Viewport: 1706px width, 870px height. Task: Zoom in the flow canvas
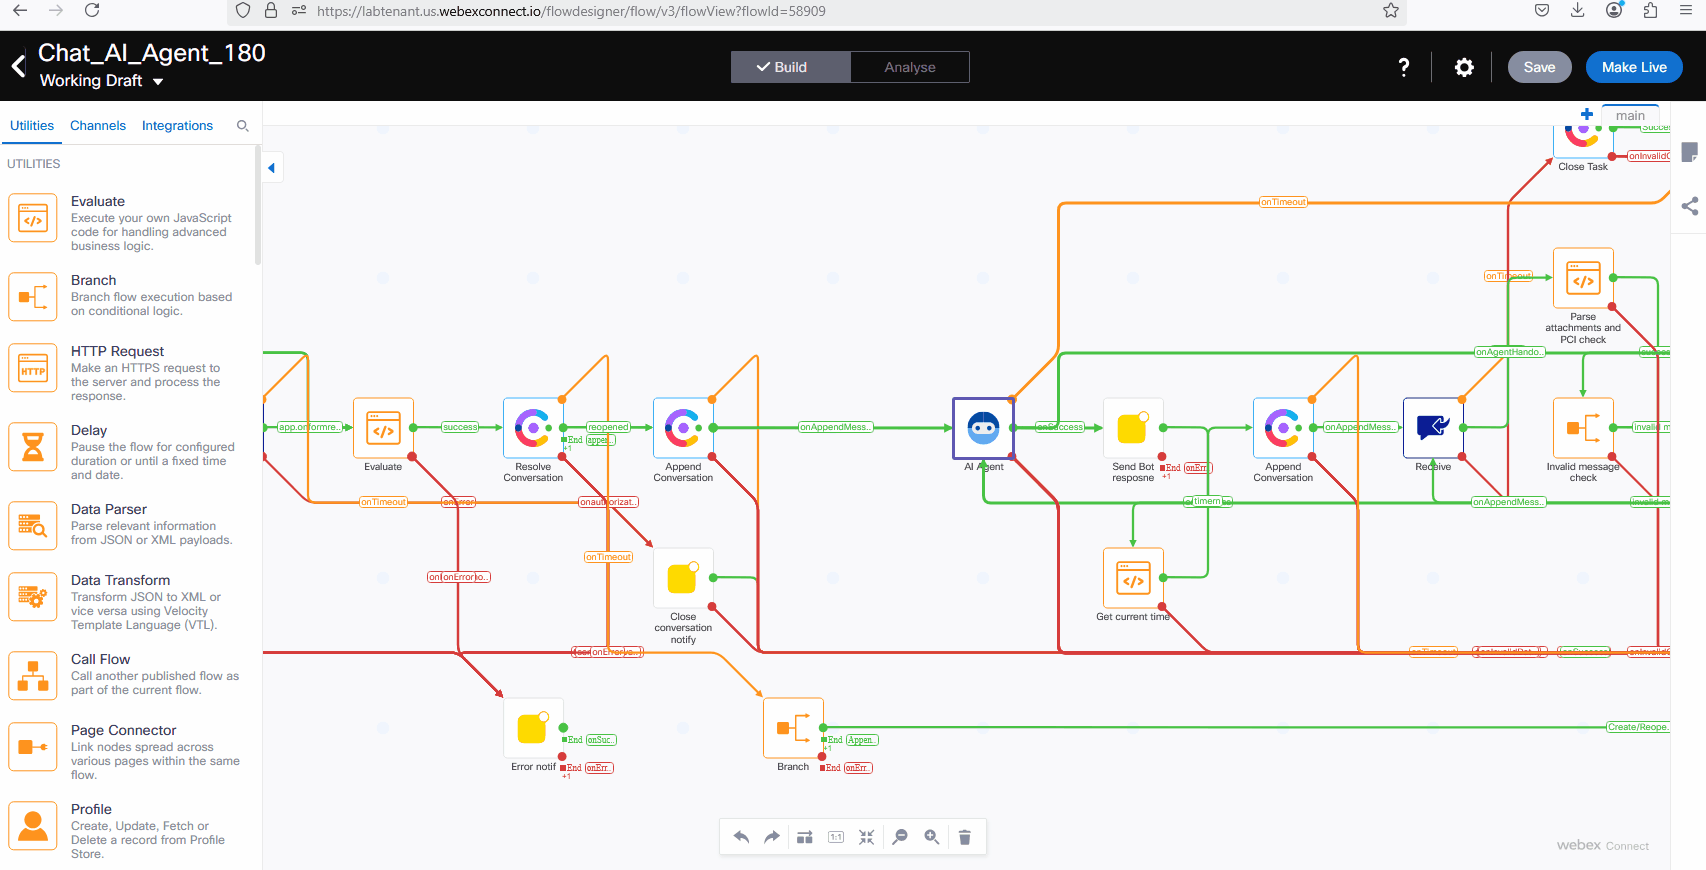[932, 837]
